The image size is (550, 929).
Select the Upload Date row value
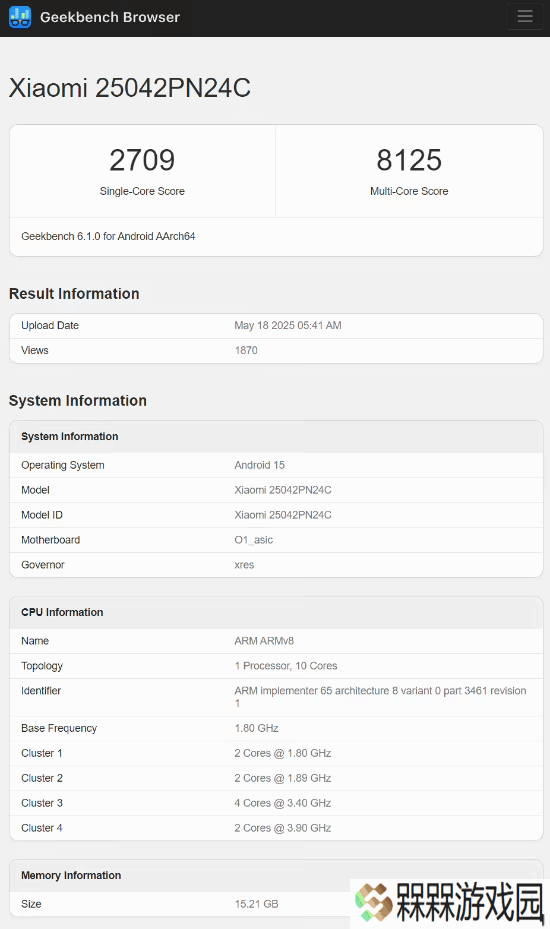click(288, 325)
